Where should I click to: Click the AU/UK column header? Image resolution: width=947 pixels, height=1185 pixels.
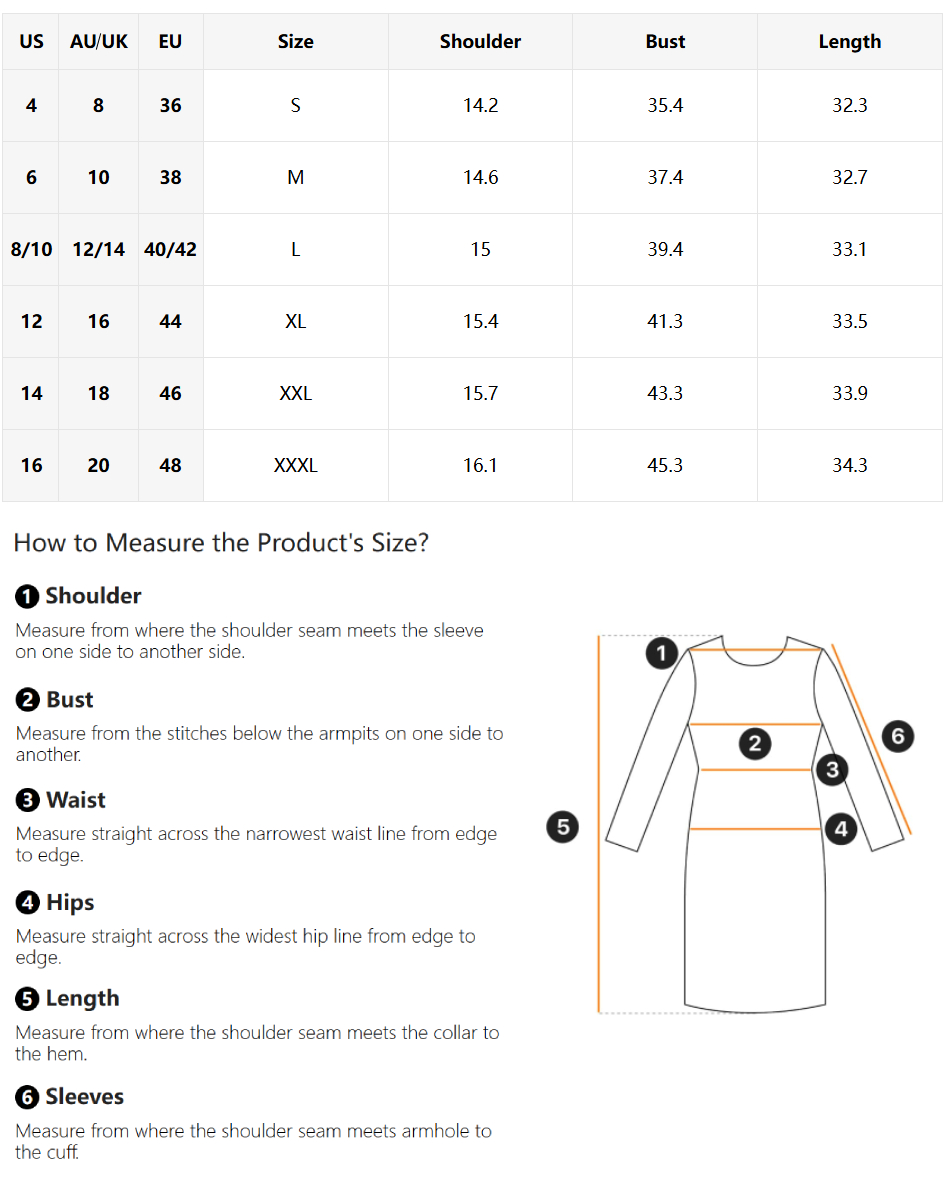(x=98, y=42)
